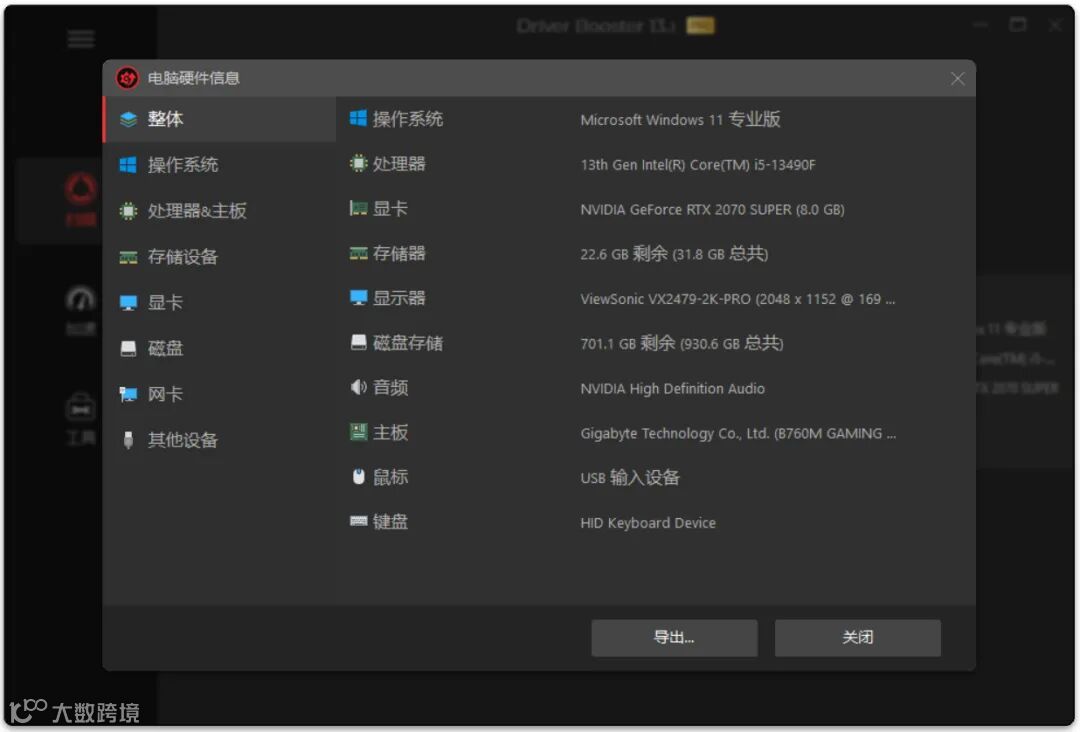
Task: Select the NVIDIA GeForce RTX 2070 SUPER value
Action: click(712, 209)
